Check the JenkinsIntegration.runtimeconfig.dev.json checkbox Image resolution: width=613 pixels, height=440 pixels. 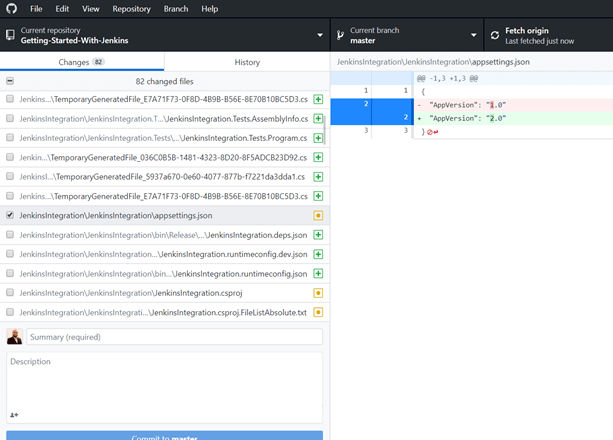(10, 254)
